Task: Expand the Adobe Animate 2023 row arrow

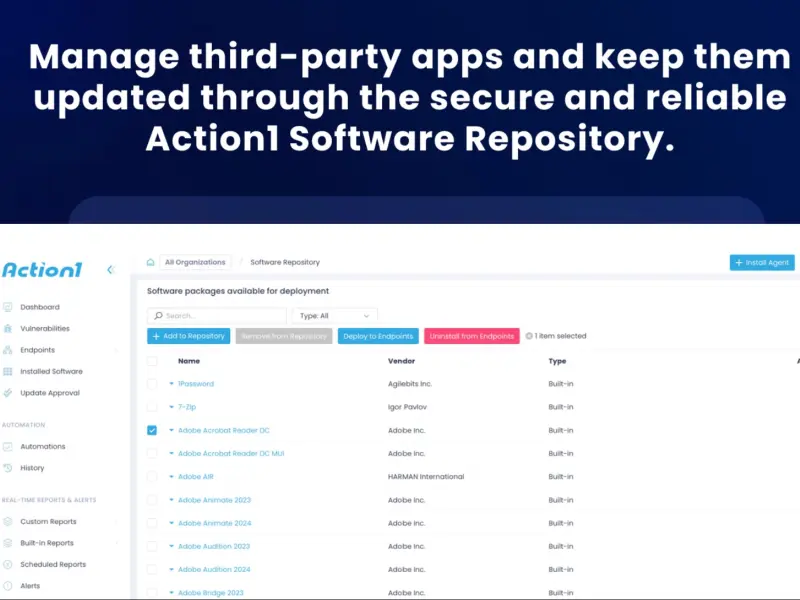Action: click(x=171, y=500)
